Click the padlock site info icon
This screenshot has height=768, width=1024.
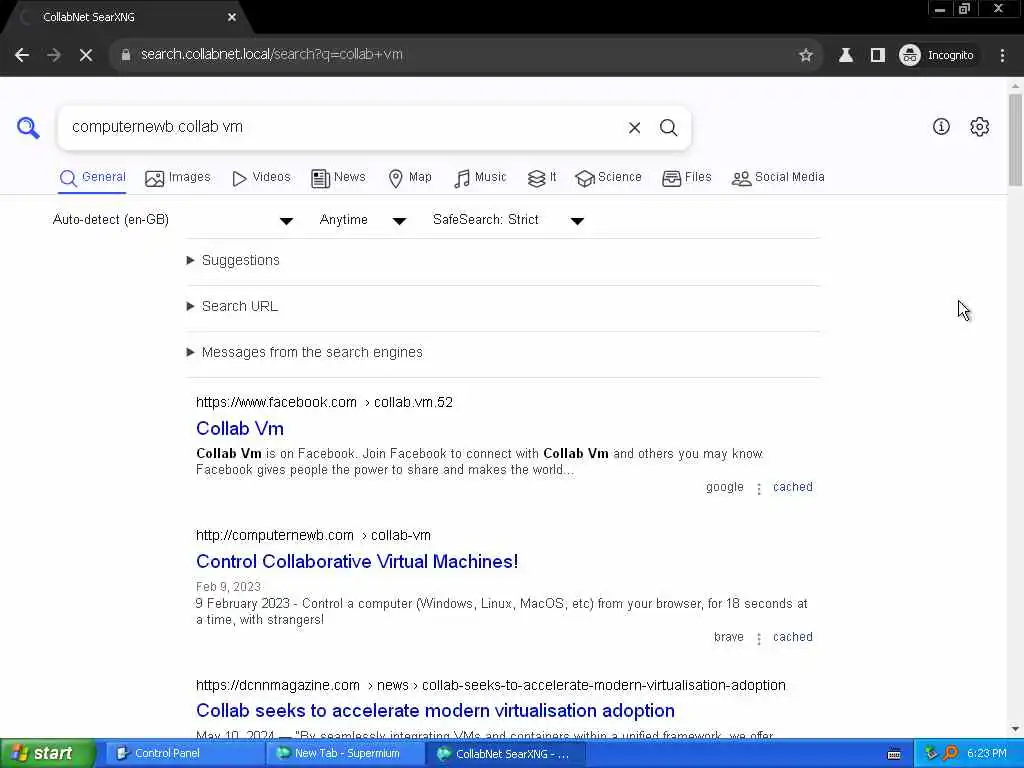125,55
